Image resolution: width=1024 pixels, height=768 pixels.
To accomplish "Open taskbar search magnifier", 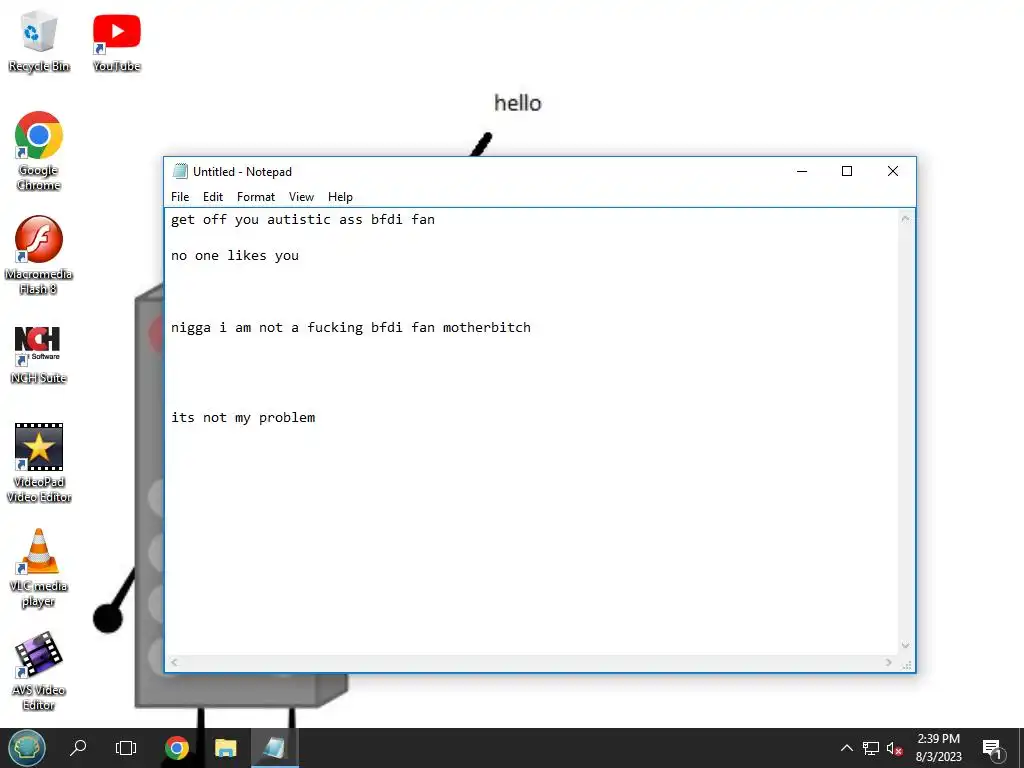I will [78, 748].
